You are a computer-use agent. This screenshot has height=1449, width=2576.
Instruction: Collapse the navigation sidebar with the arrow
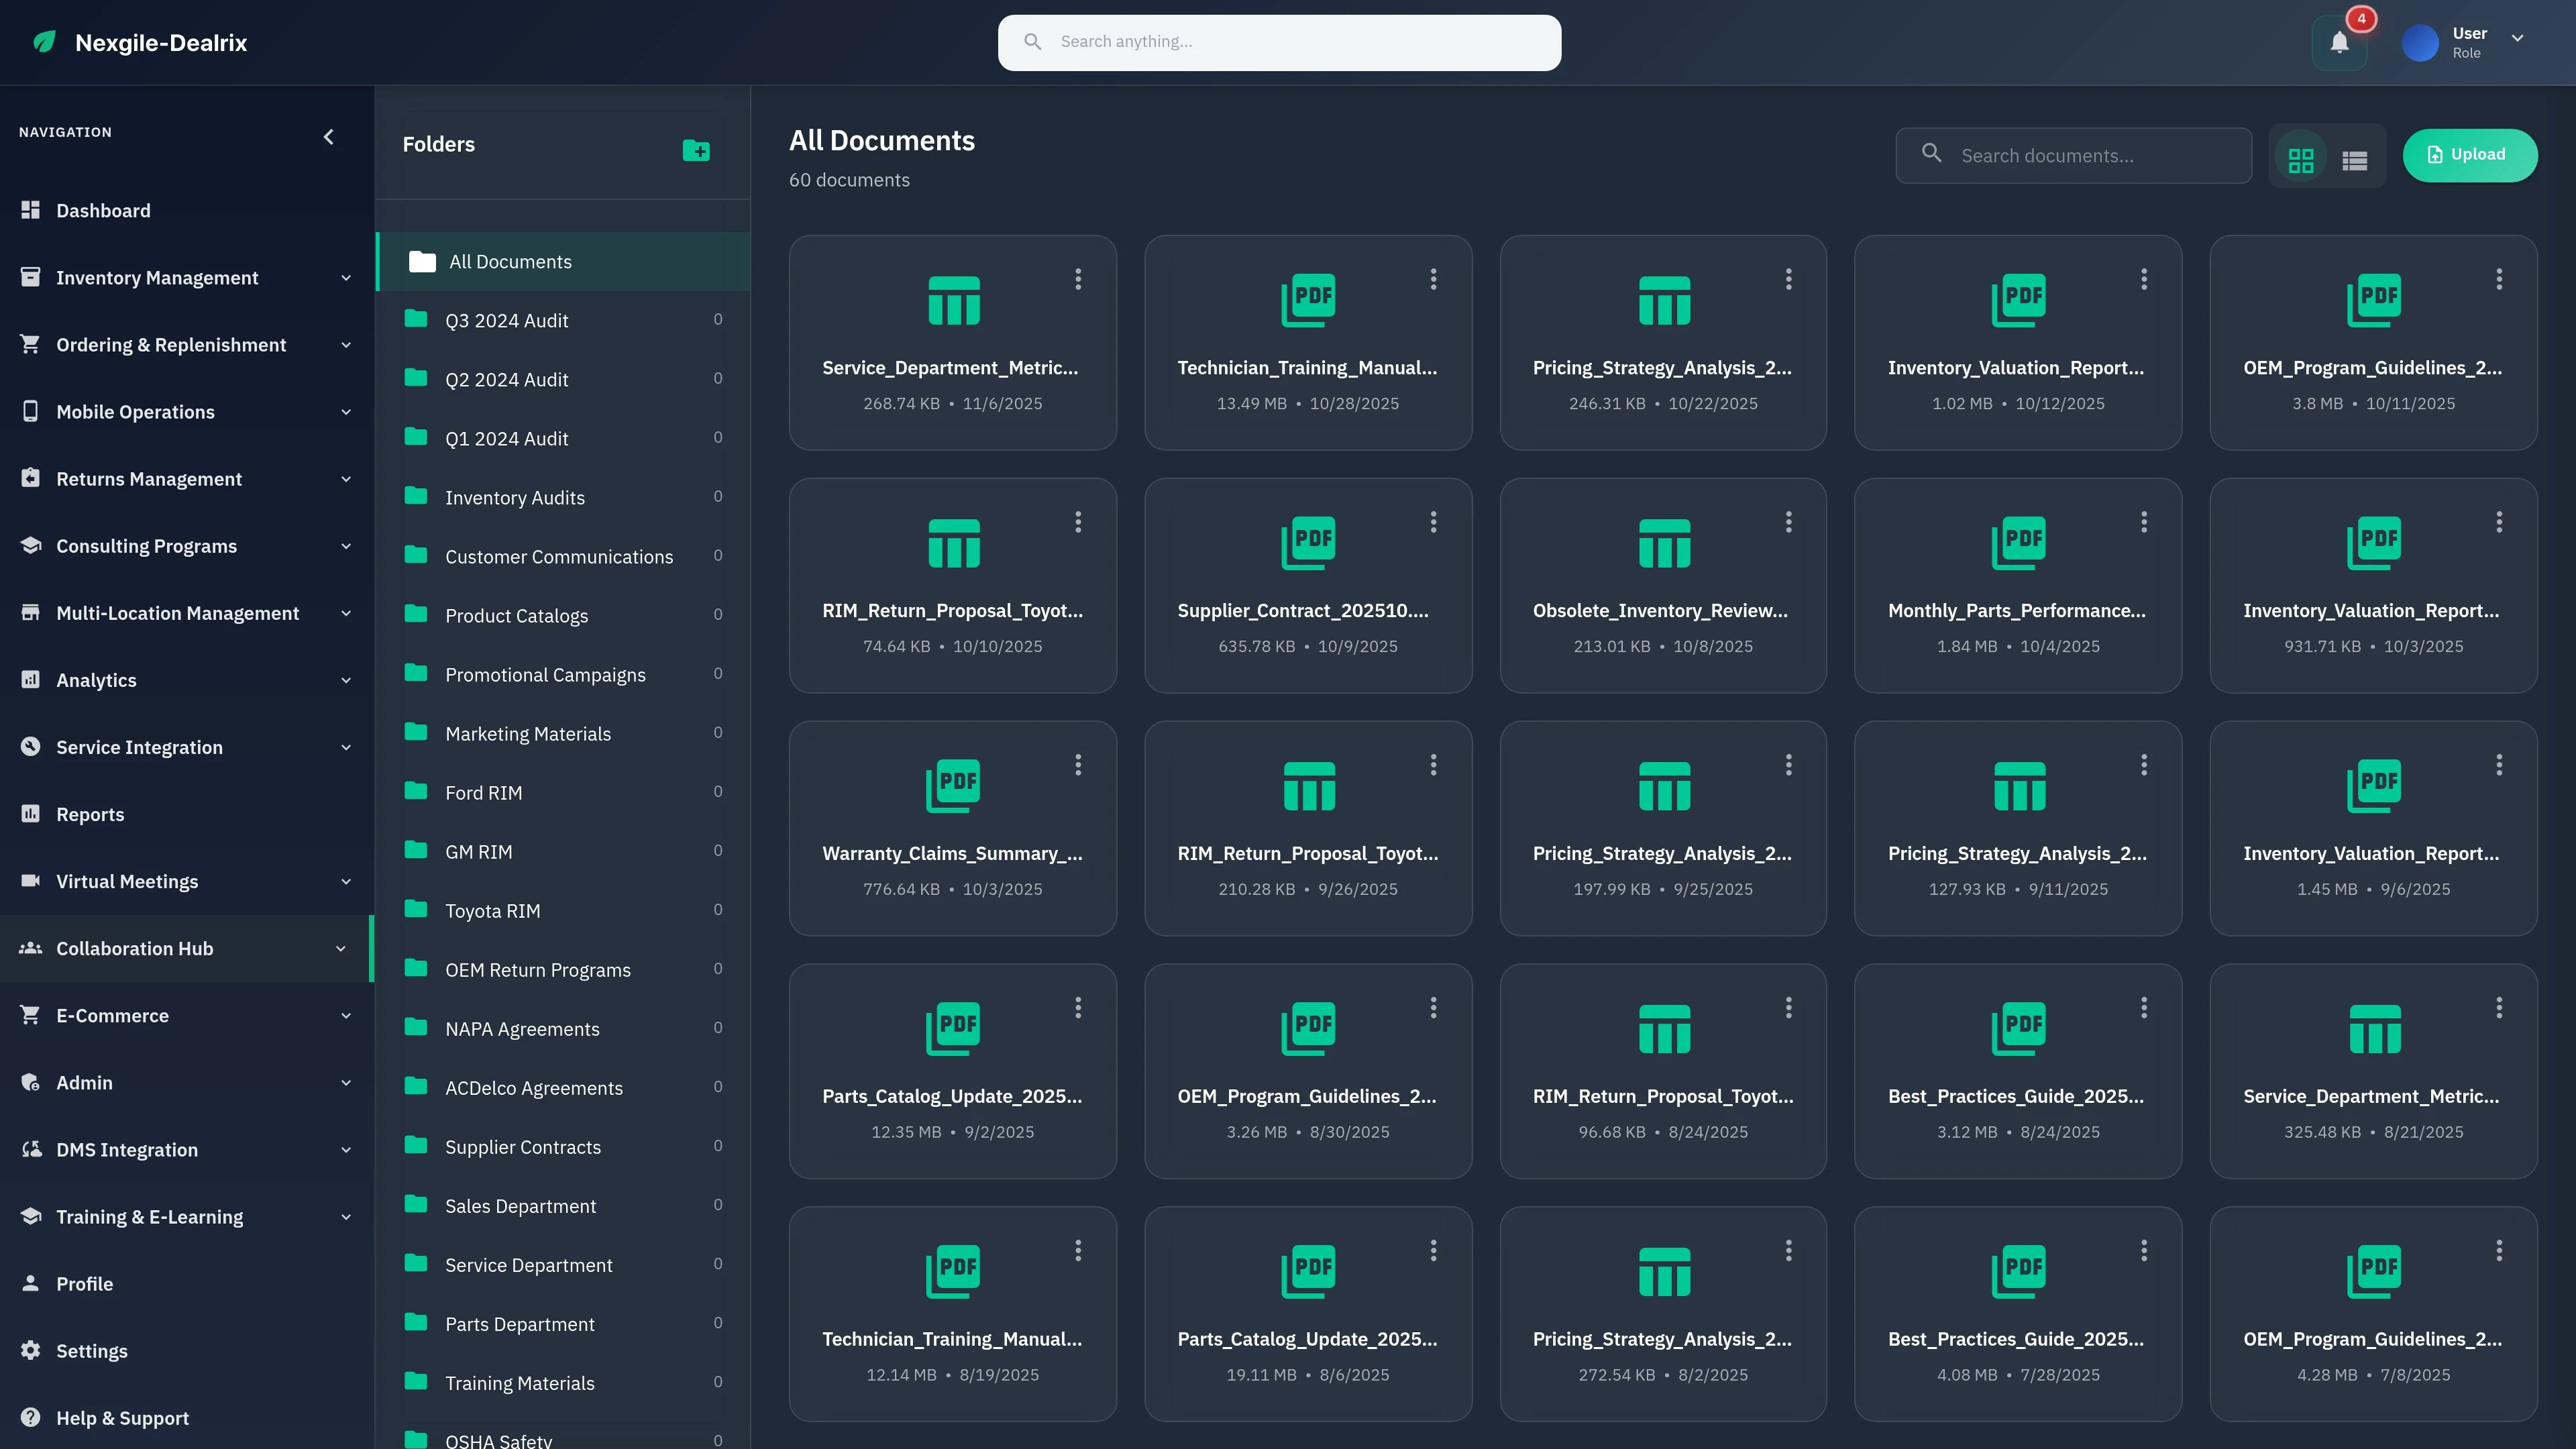click(328, 136)
